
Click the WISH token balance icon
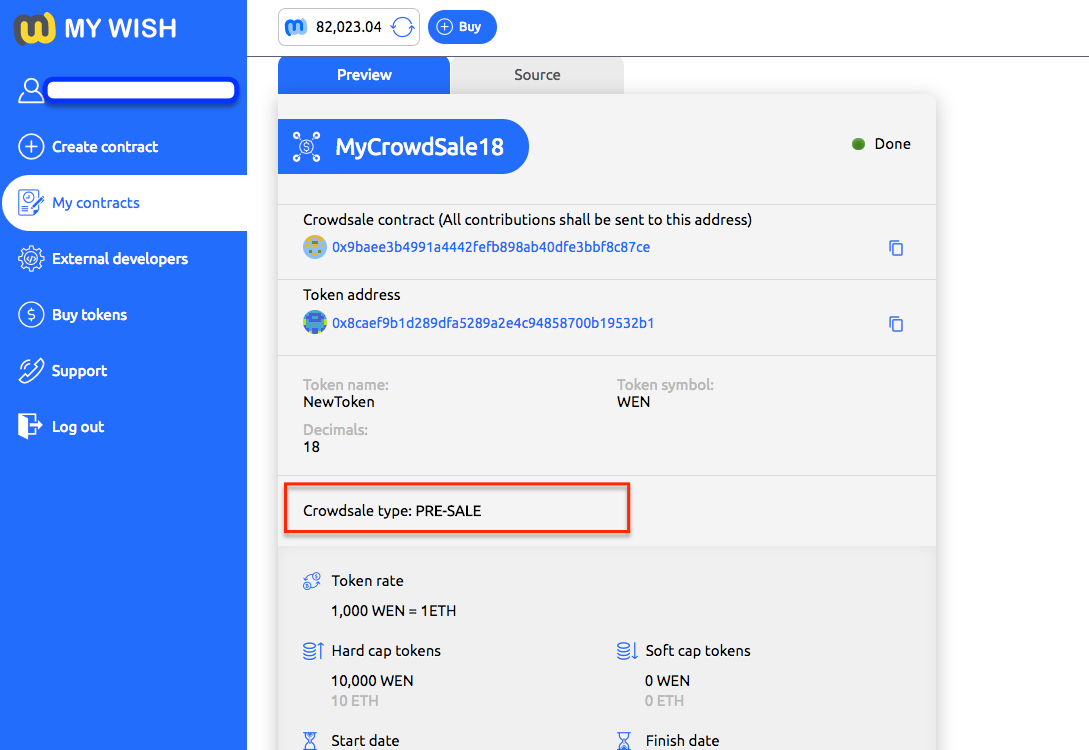click(296, 27)
